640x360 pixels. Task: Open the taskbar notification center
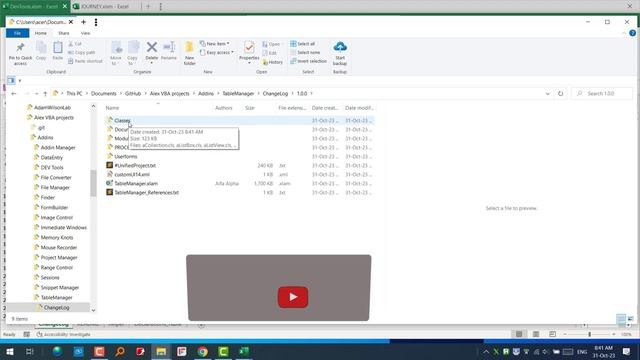[627, 351]
